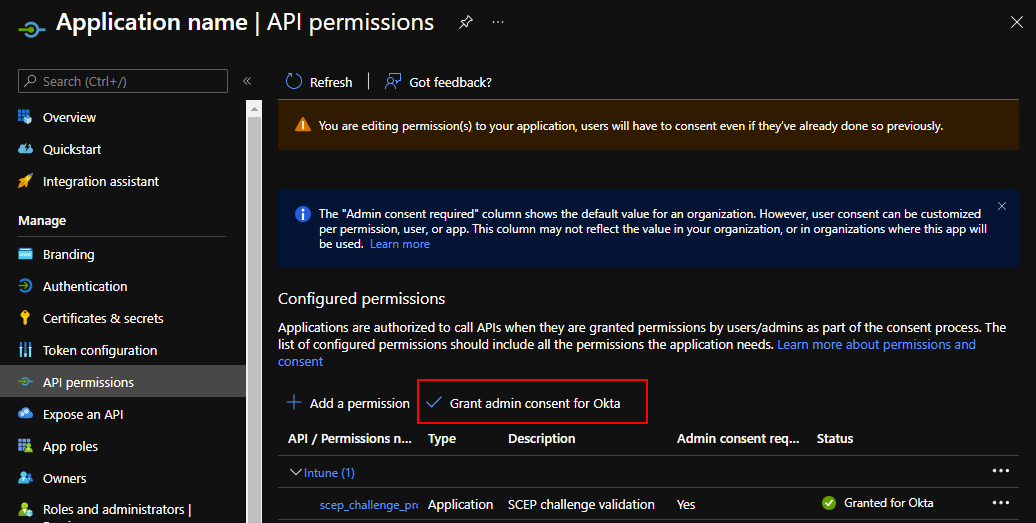The width and height of the screenshot is (1036, 523).
Task: Open Owners in the sidebar
Action: 65,479
